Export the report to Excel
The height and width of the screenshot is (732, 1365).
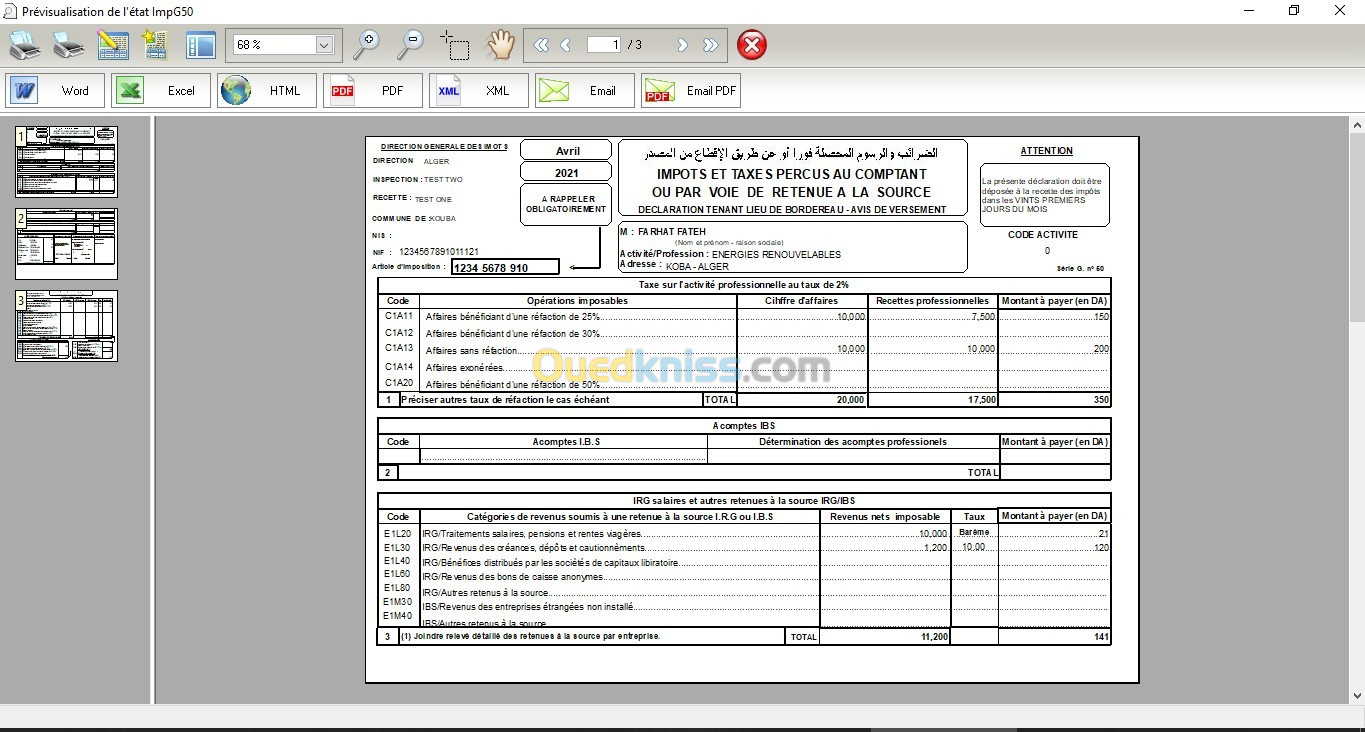click(161, 90)
